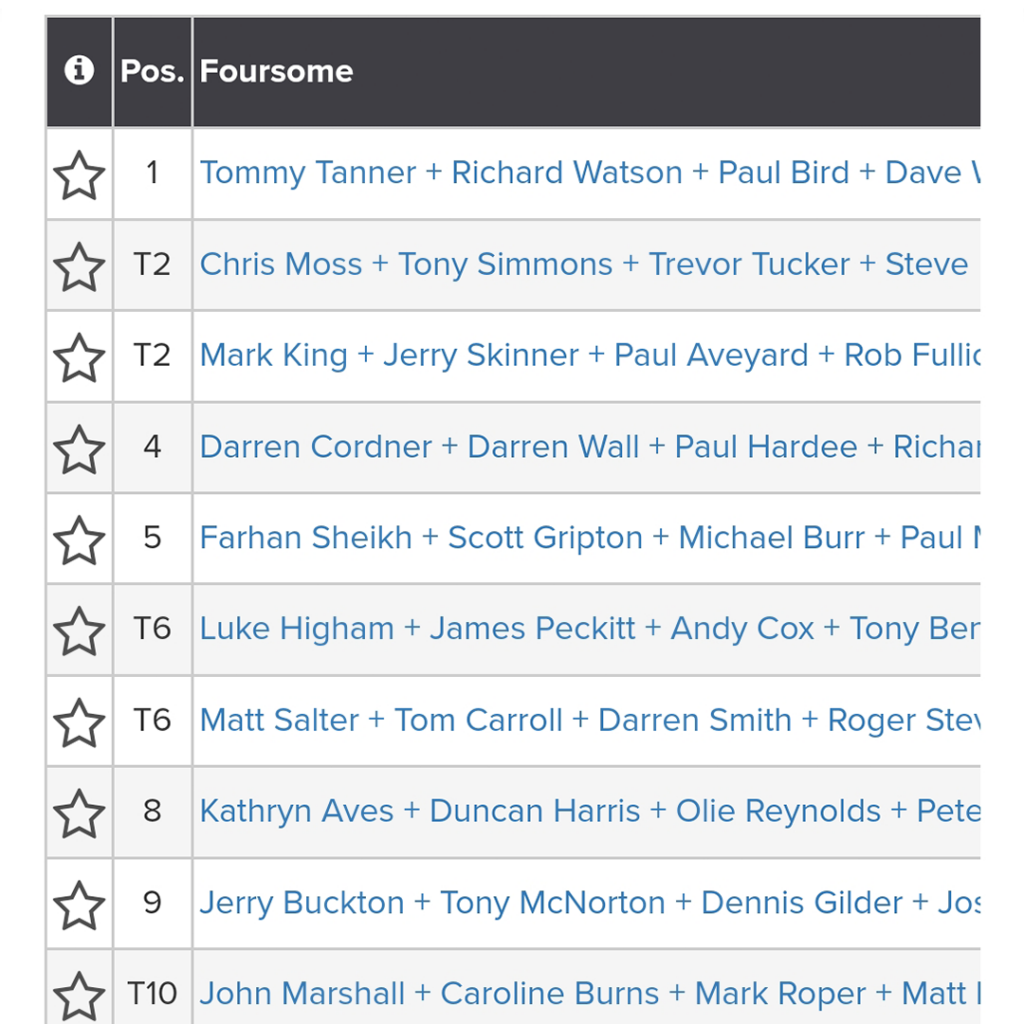Image resolution: width=1024 pixels, height=1024 pixels.
Task: Star the Tommy Tanner foursome row
Action: pyautogui.click(x=79, y=176)
